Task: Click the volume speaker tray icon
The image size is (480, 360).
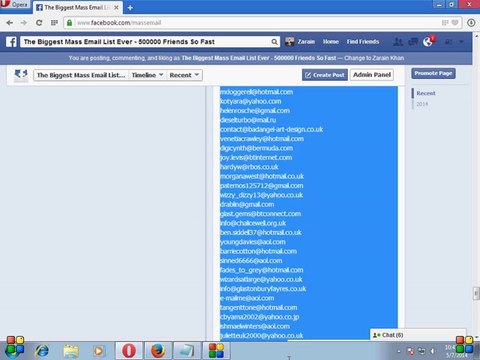Action: tap(432, 351)
